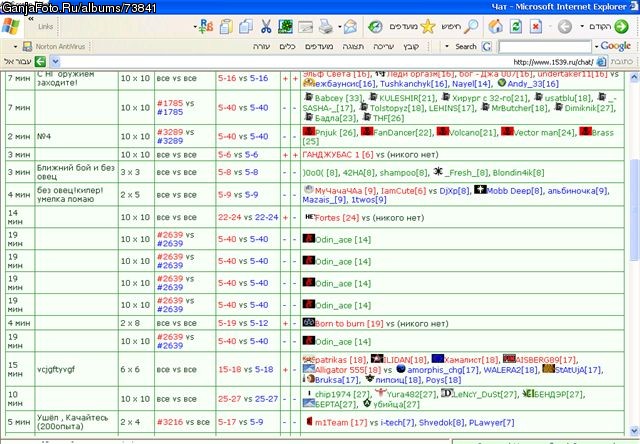Click clan icon beside Born to burn [19]
Image resolution: width=640 pixels, height=444 pixels.
(x=309, y=322)
